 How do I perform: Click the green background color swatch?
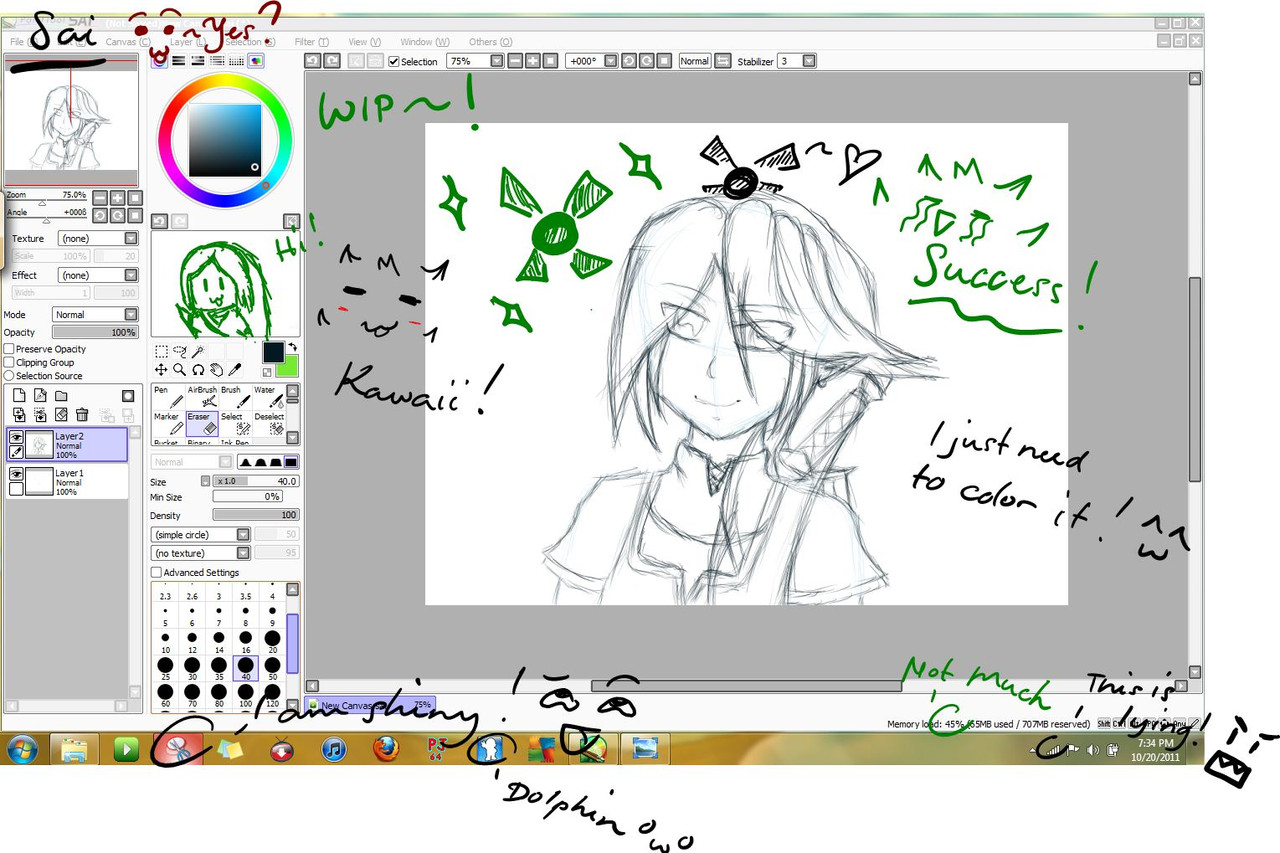(289, 367)
